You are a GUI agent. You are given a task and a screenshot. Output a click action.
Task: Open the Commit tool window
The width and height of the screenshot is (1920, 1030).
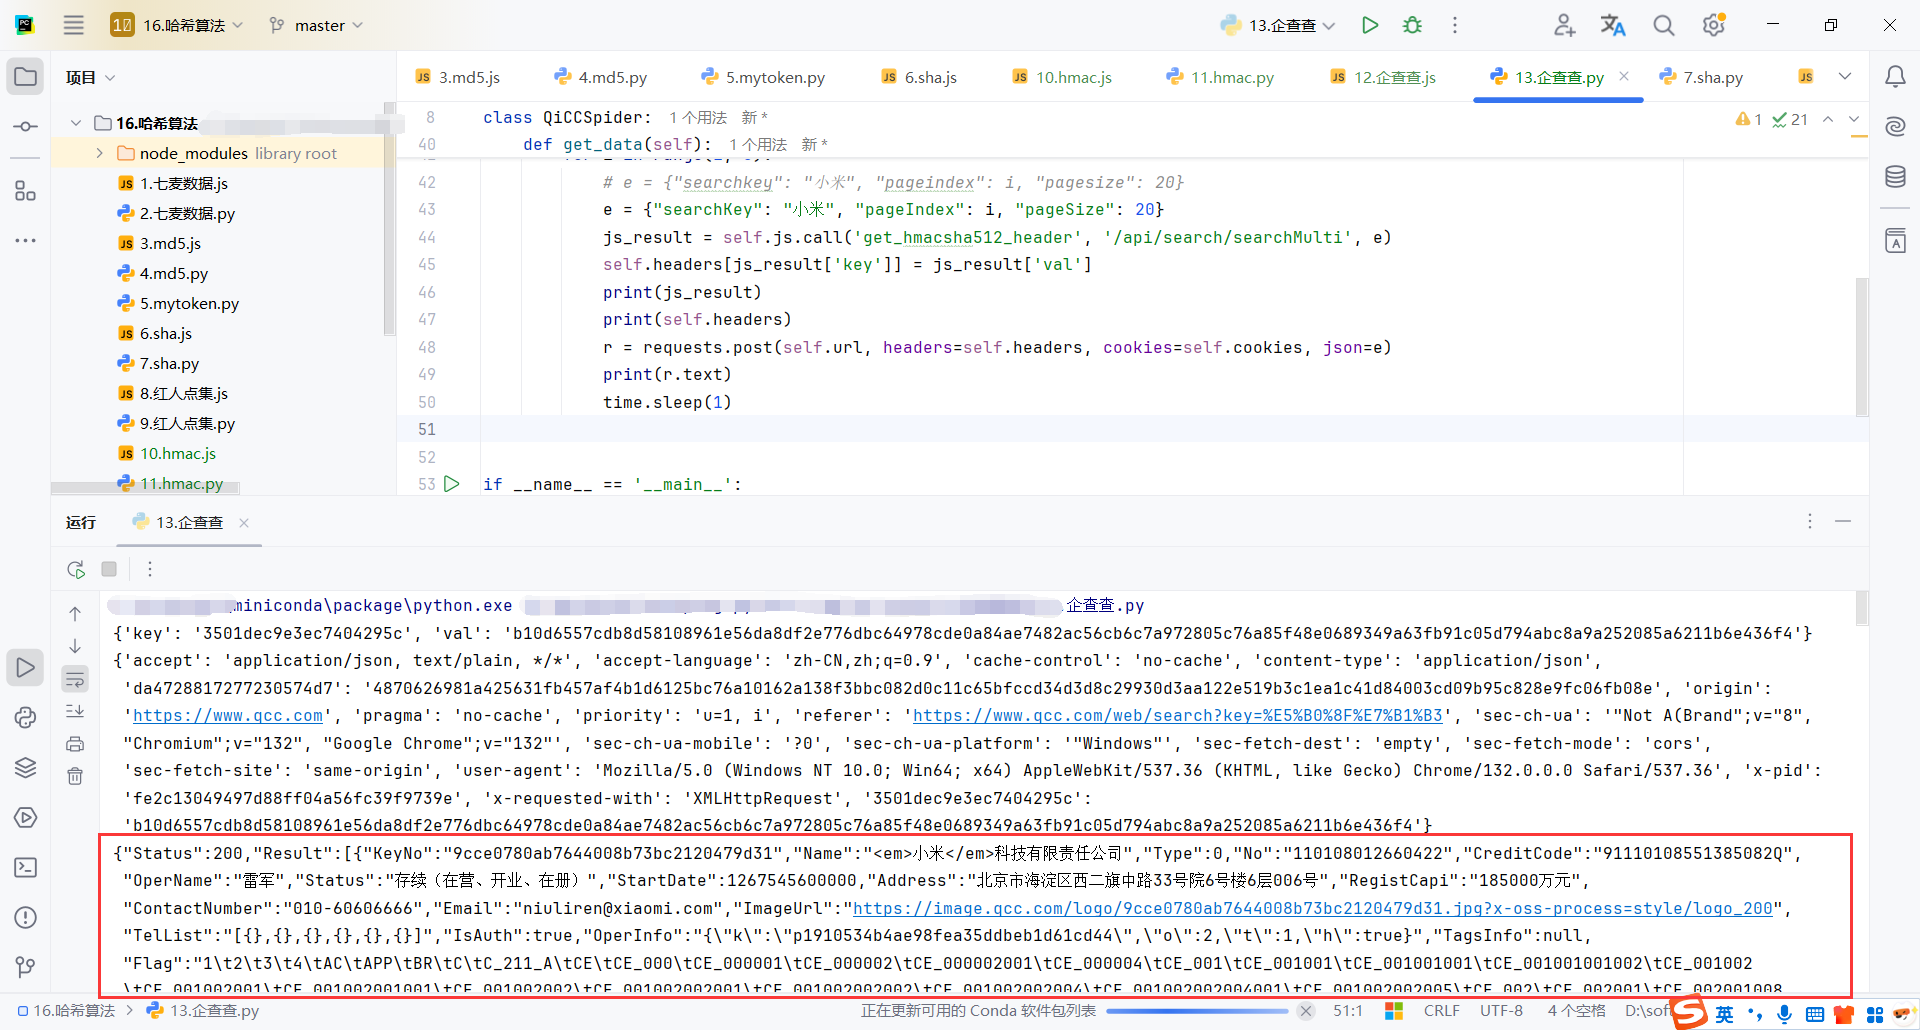coord(26,127)
